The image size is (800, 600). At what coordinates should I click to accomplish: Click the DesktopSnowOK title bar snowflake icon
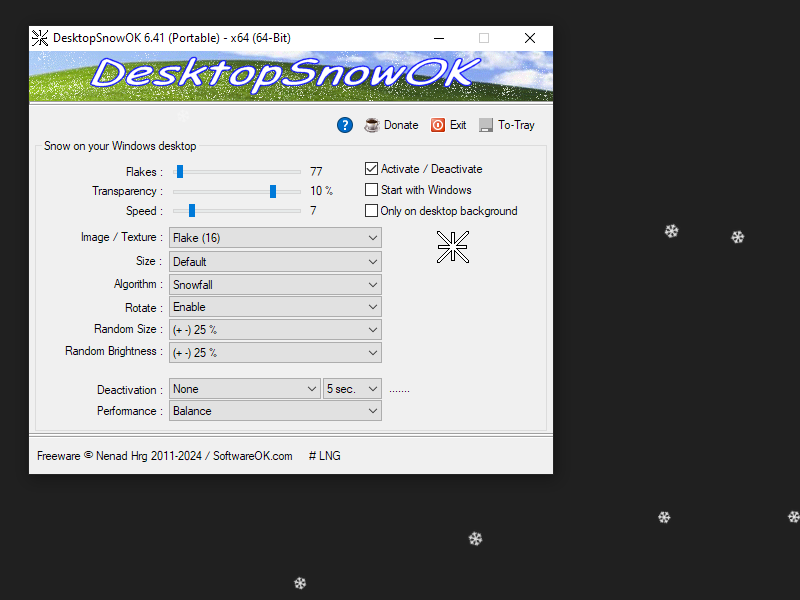[x=40, y=38]
